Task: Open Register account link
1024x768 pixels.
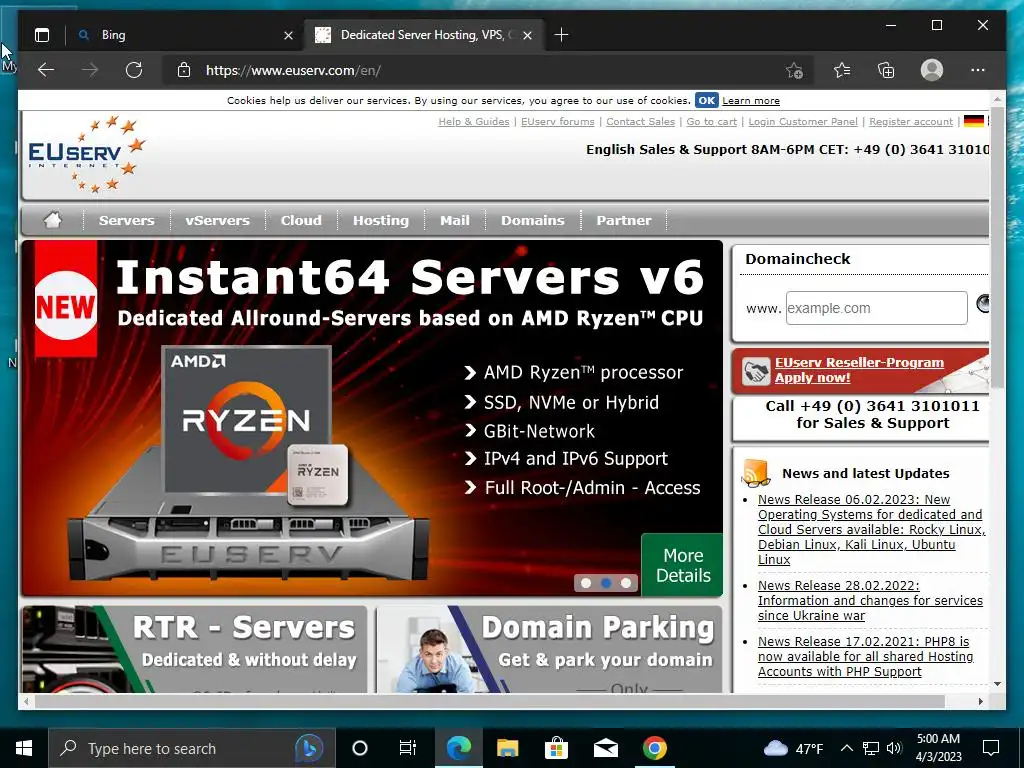Action: click(x=910, y=121)
